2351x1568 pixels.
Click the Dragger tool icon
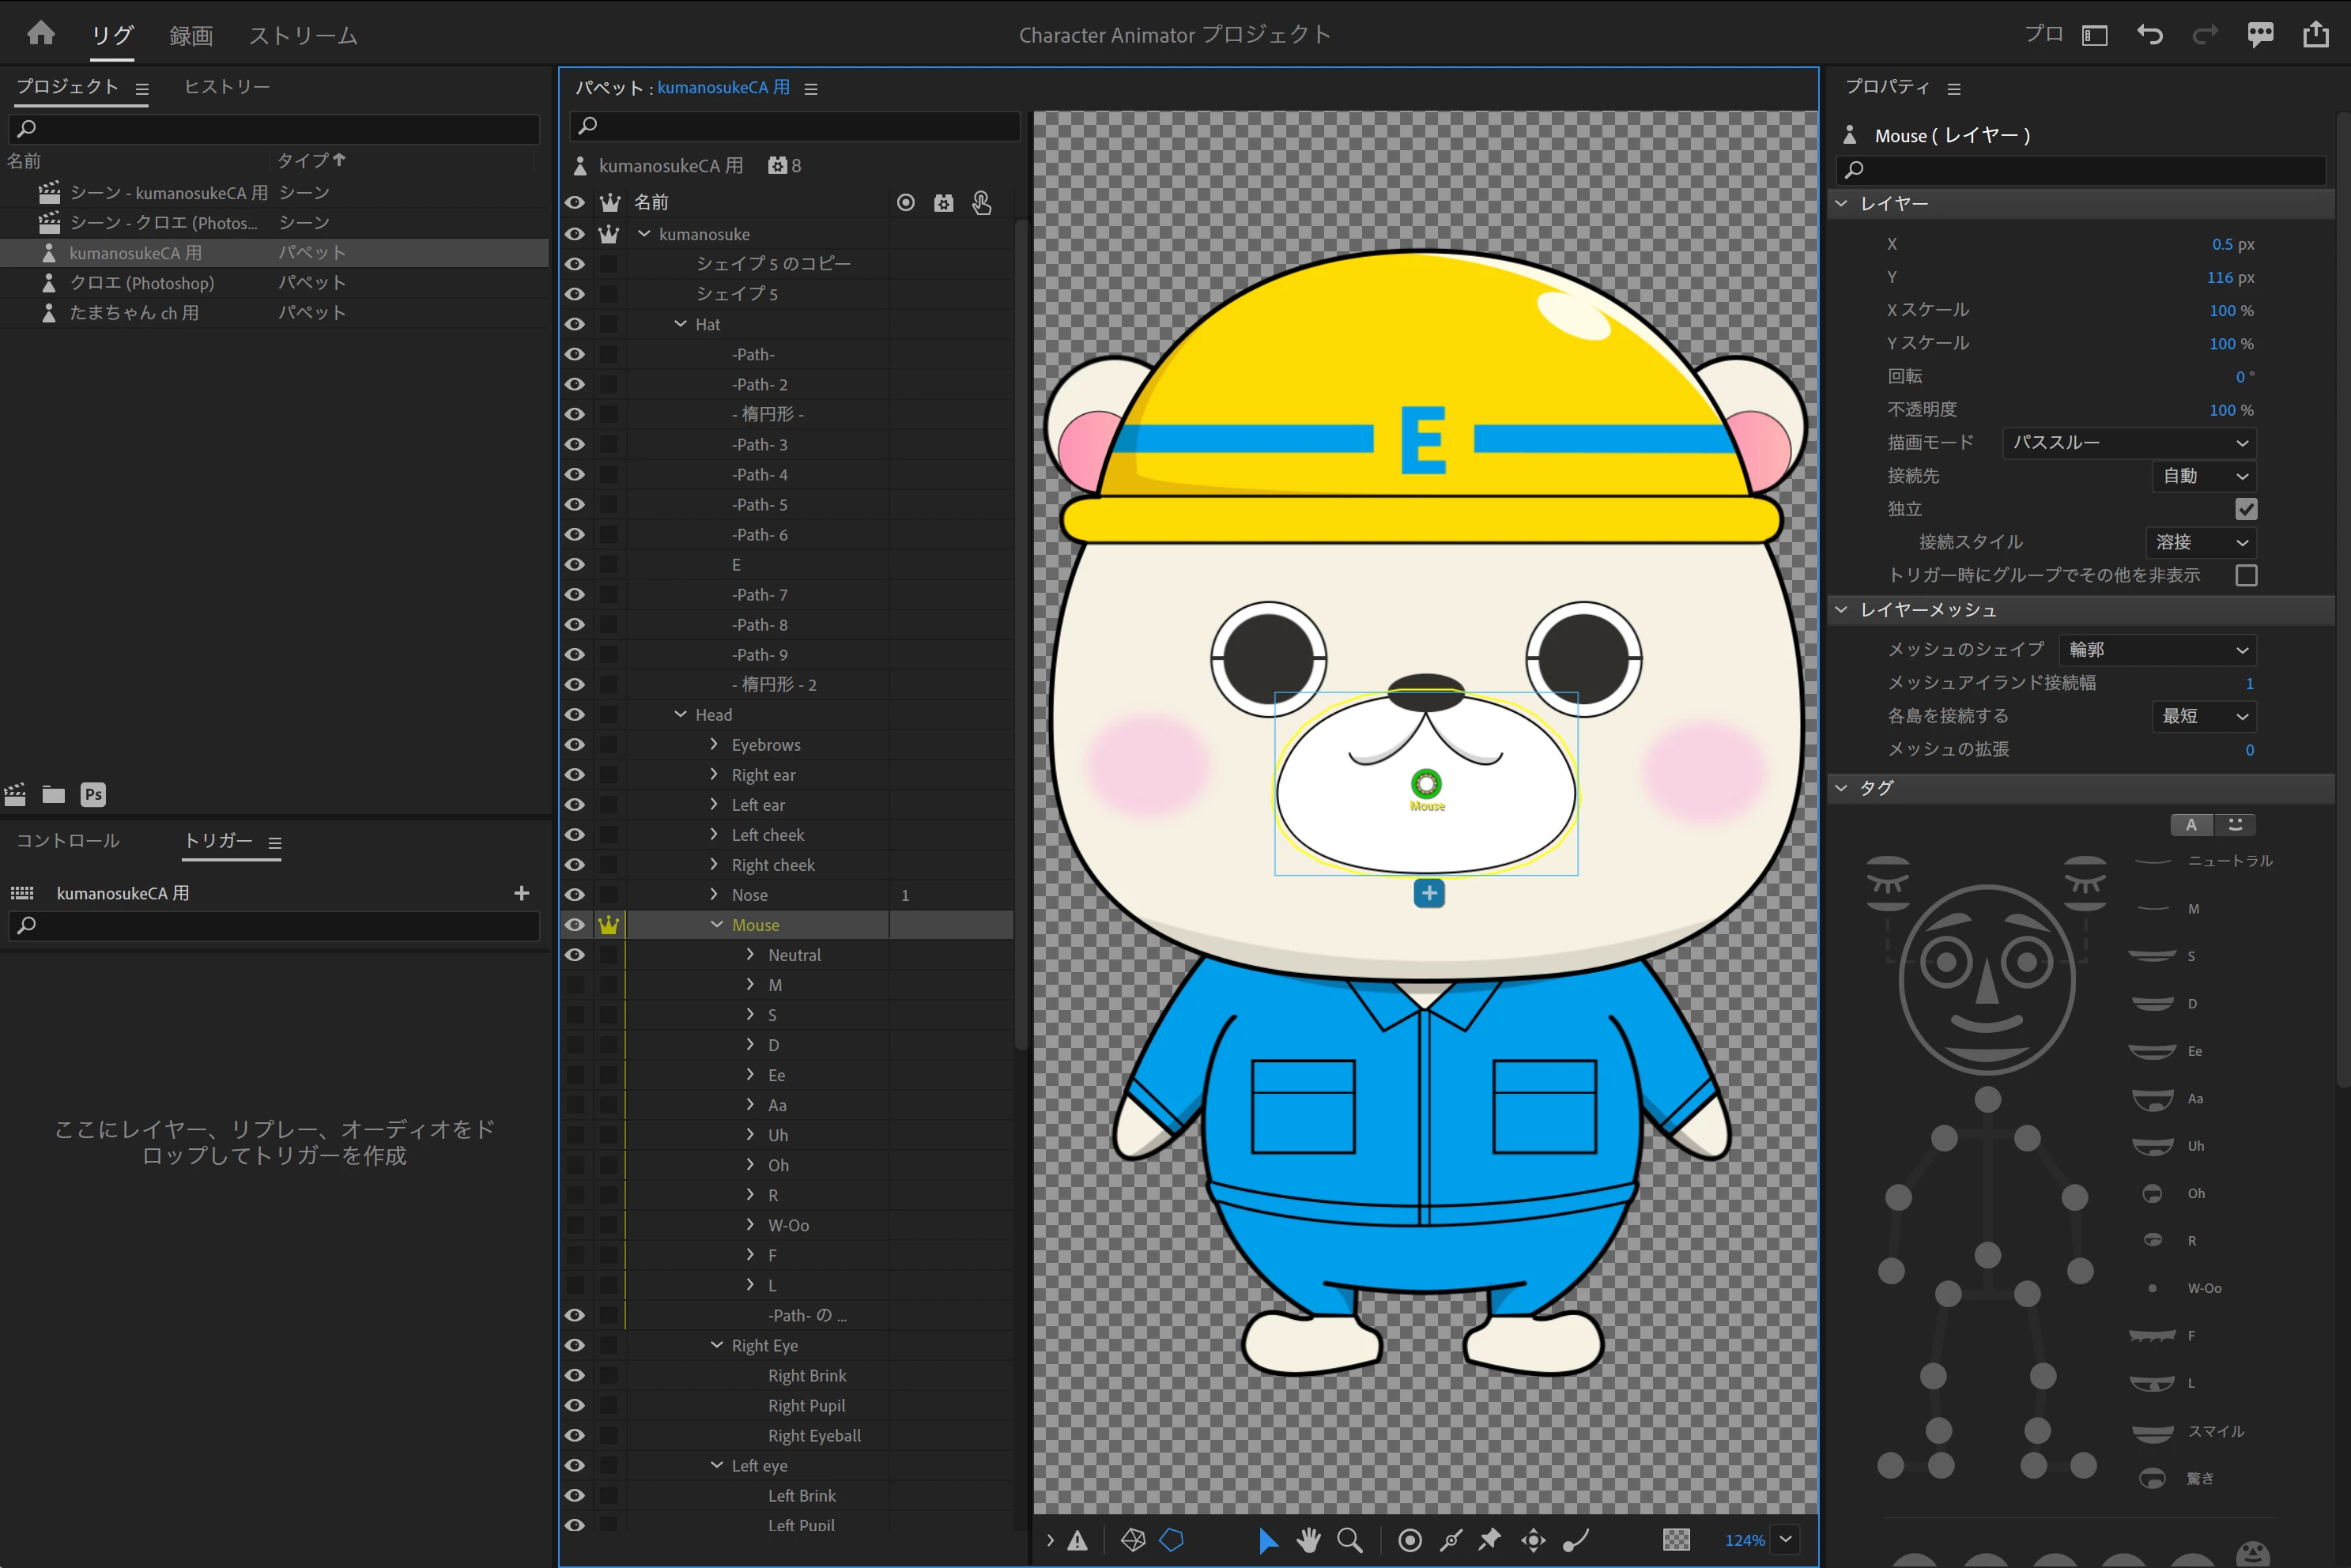point(1533,1540)
